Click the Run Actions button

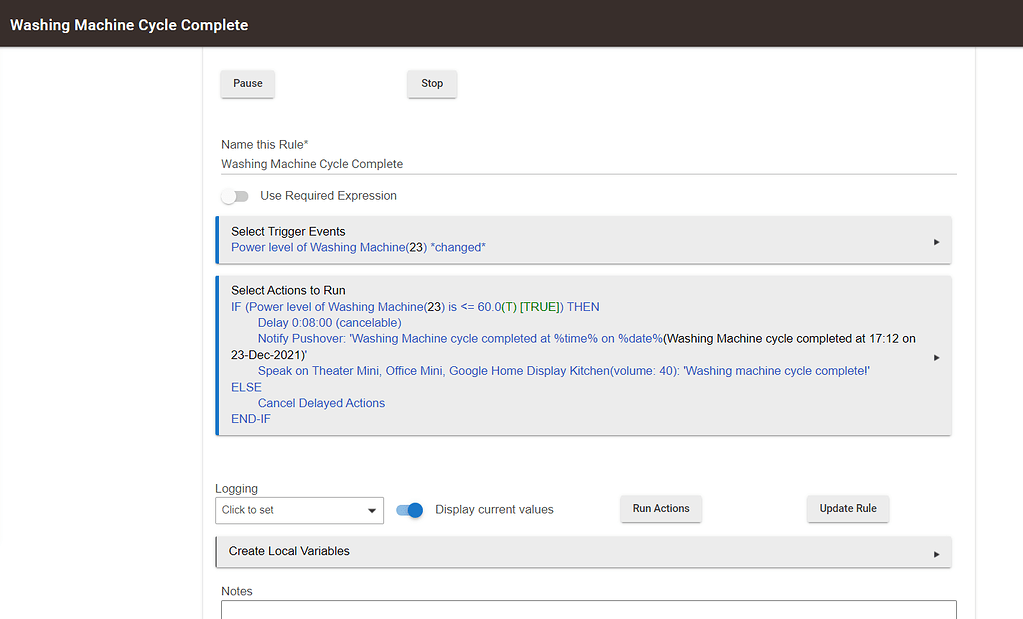(661, 509)
